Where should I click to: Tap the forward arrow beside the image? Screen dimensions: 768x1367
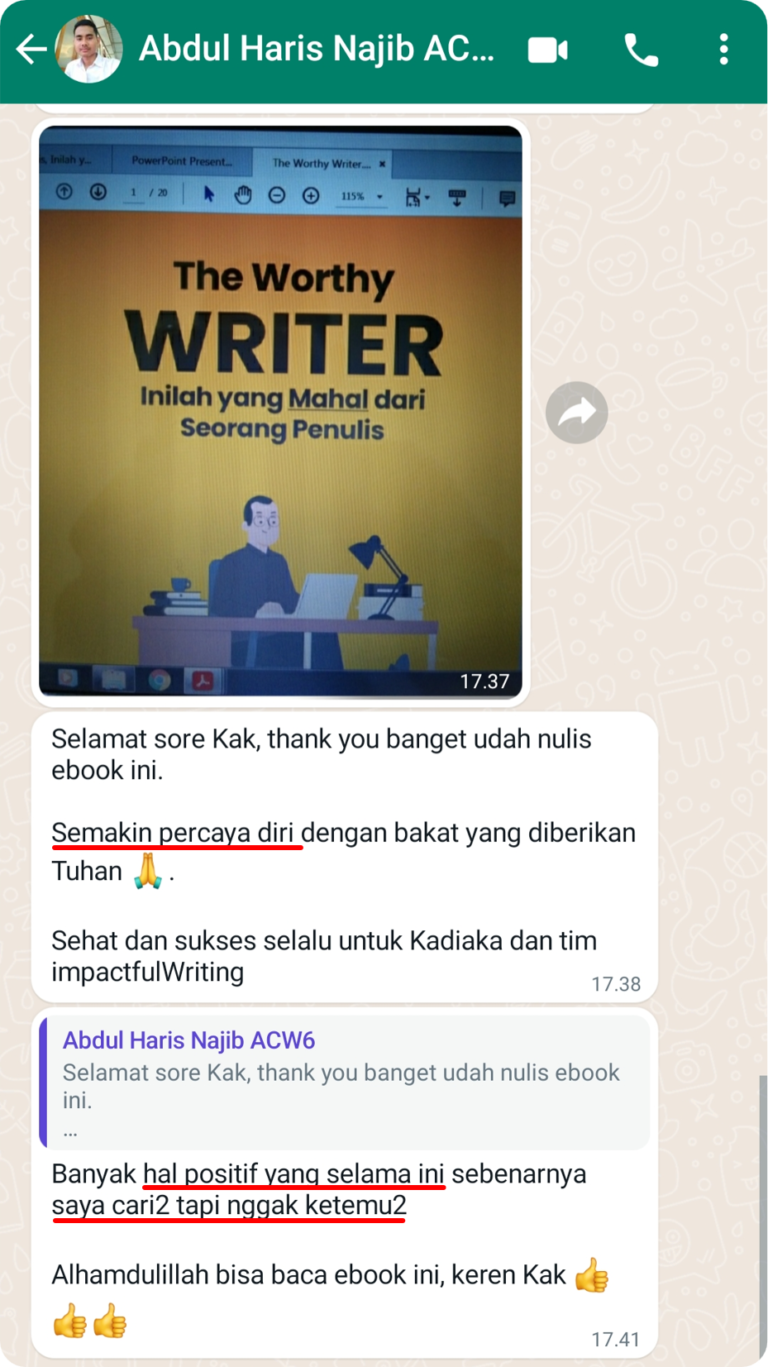[x=577, y=412]
